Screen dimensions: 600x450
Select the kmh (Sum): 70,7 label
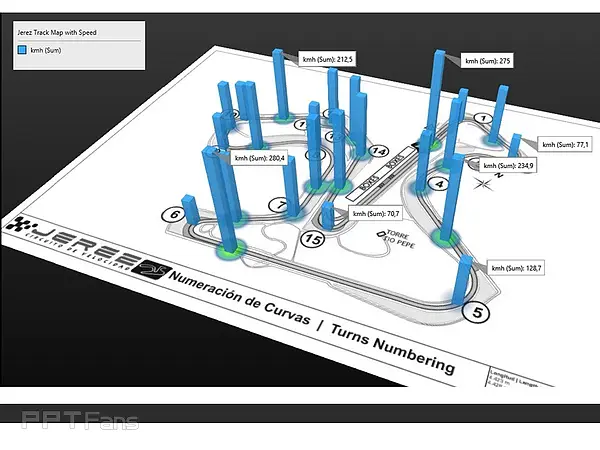tap(376, 213)
